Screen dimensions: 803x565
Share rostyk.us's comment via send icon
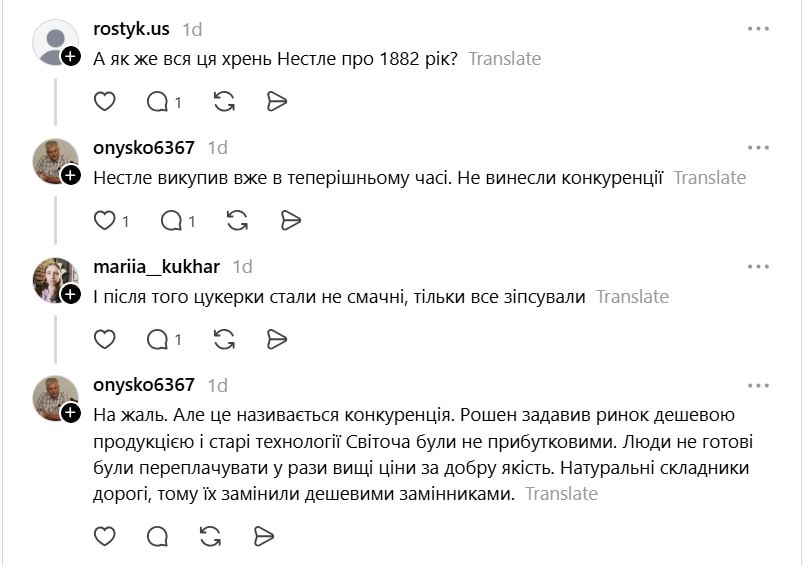point(277,101)
